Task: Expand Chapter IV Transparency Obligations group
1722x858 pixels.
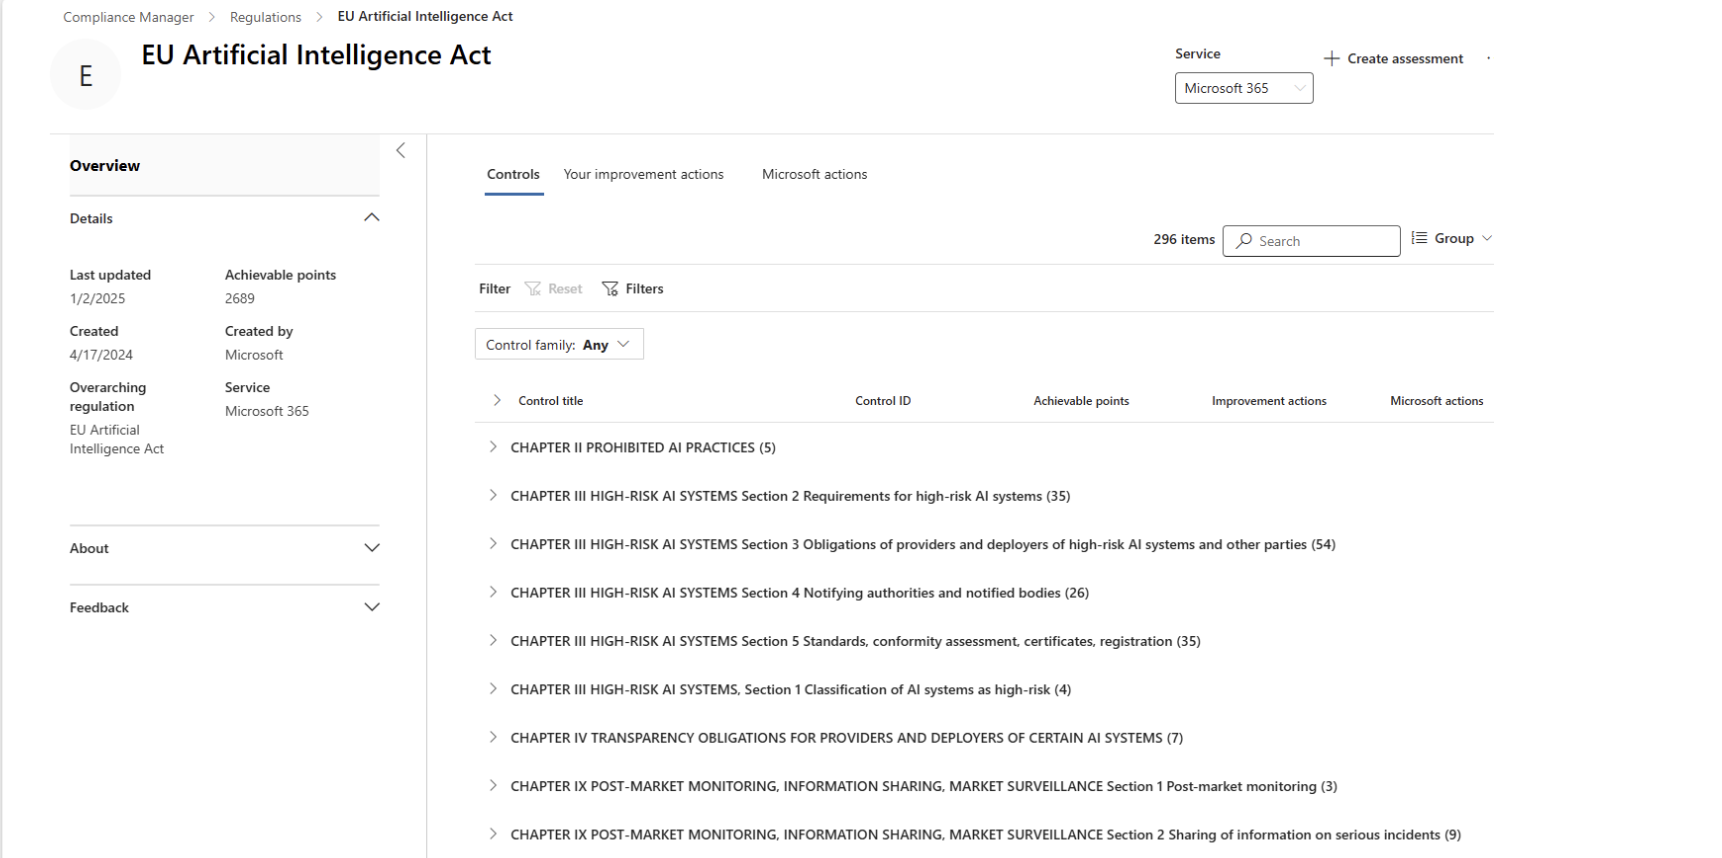Action: coord(493,737)
